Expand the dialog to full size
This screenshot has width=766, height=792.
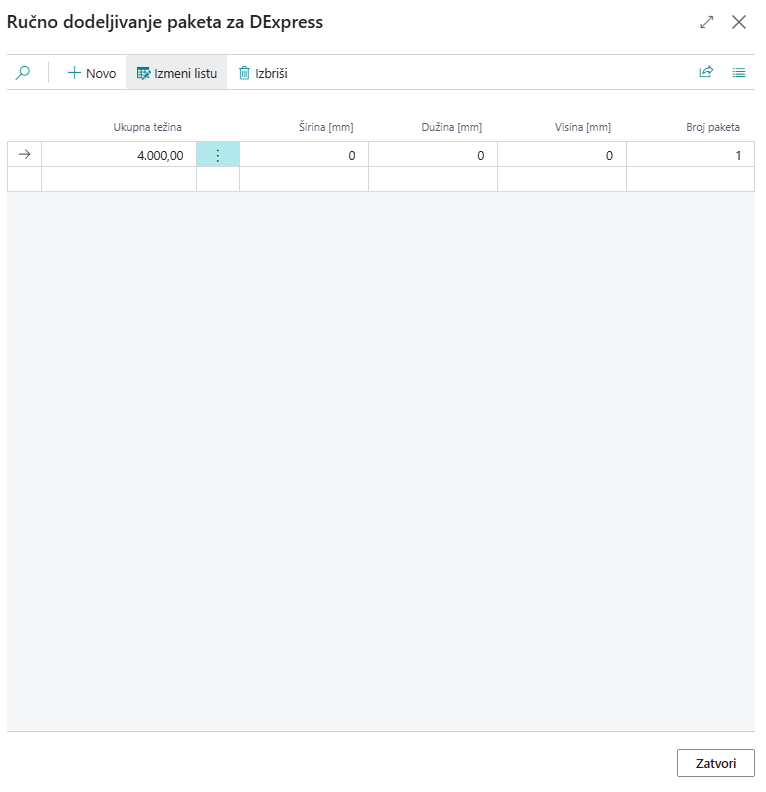coord(707,22)
